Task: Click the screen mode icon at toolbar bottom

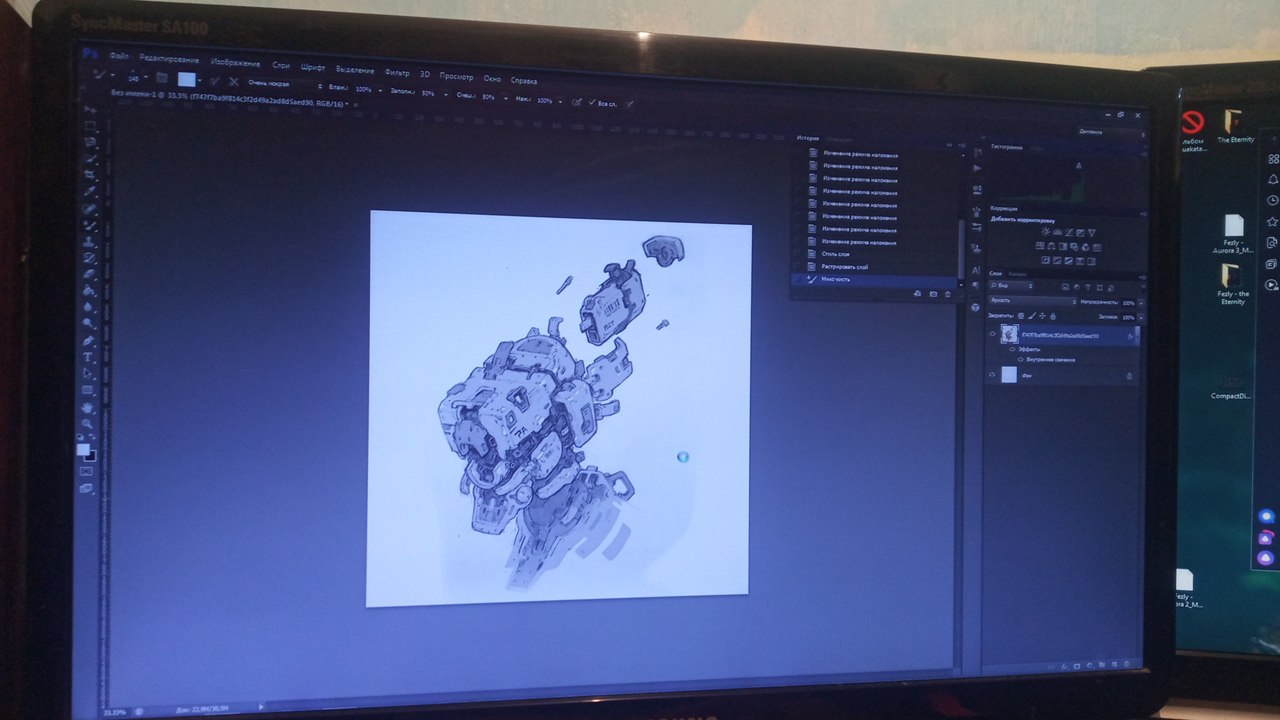Action: (87, 488)
